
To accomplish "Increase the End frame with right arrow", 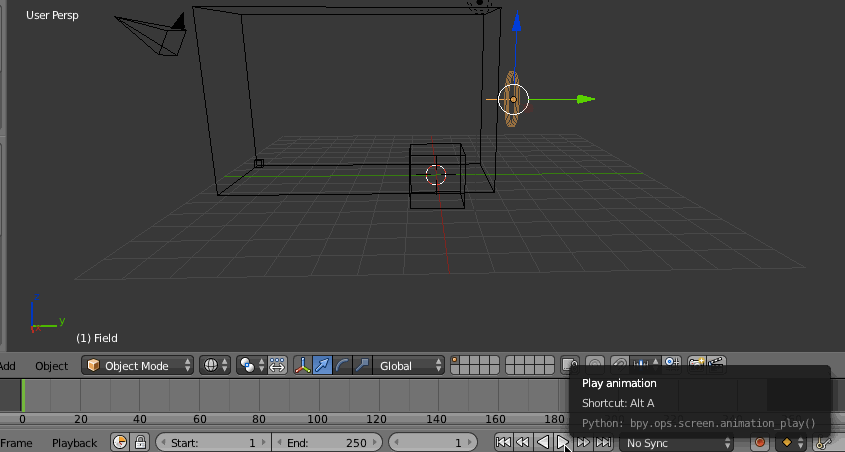I will 375,443.
